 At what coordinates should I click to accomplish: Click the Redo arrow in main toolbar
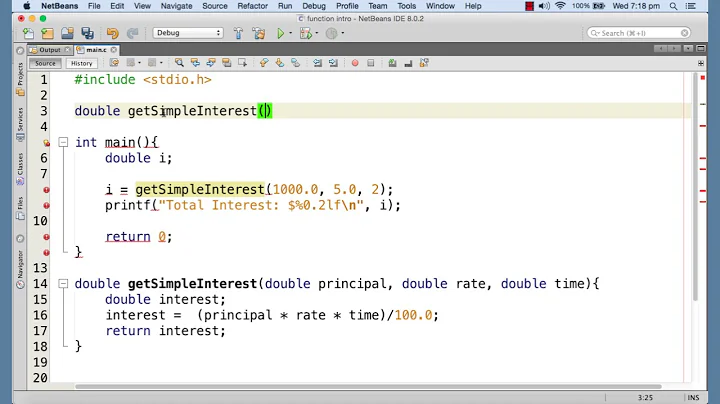click(x=132, y=33)
